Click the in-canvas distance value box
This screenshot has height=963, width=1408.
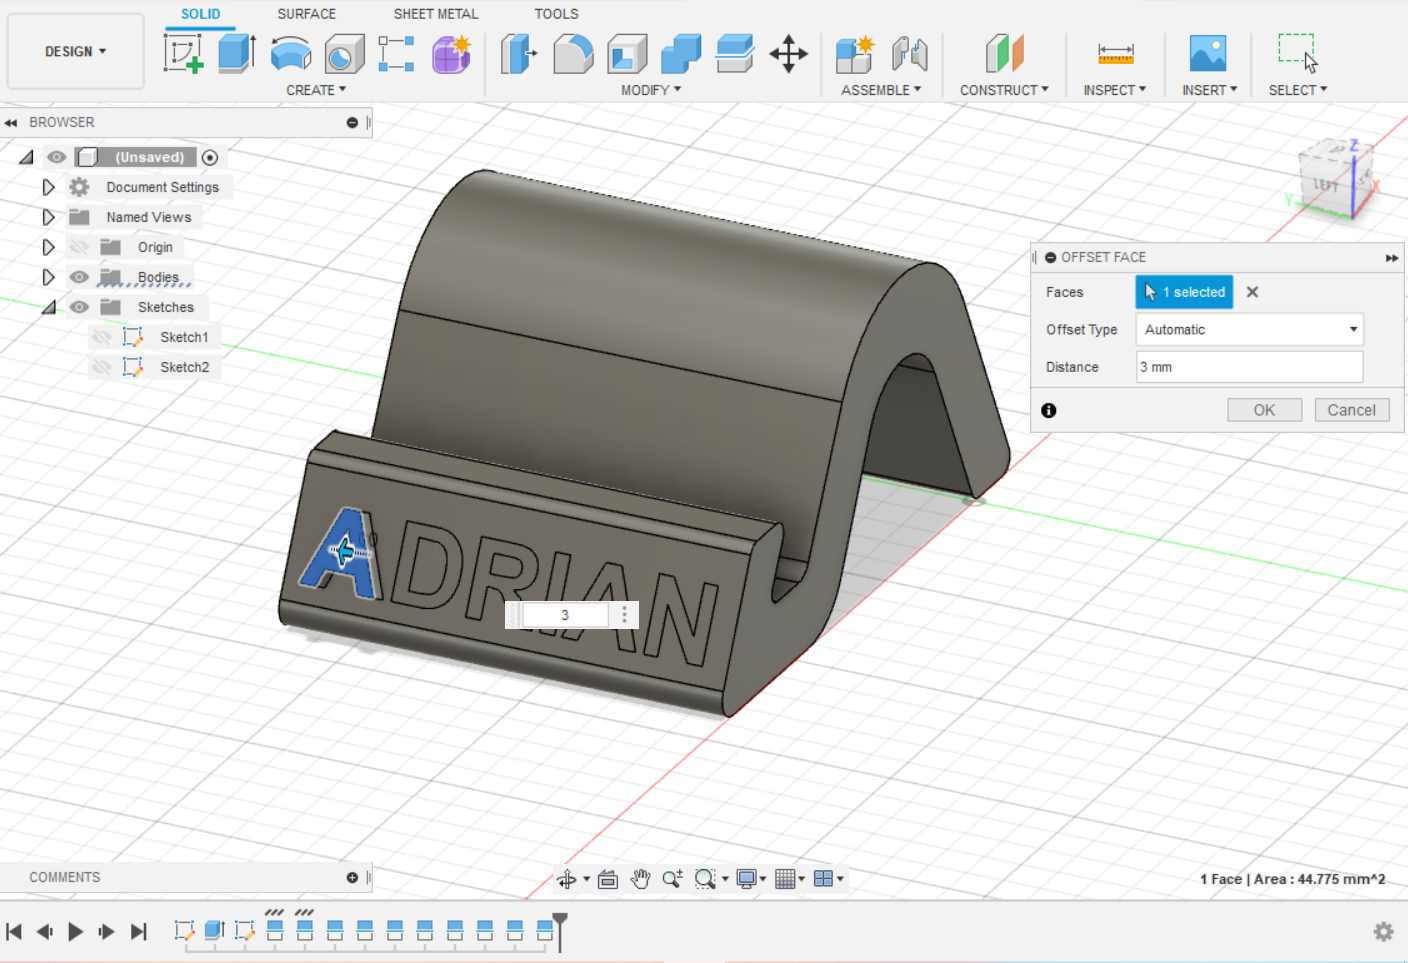click(565, 615)
